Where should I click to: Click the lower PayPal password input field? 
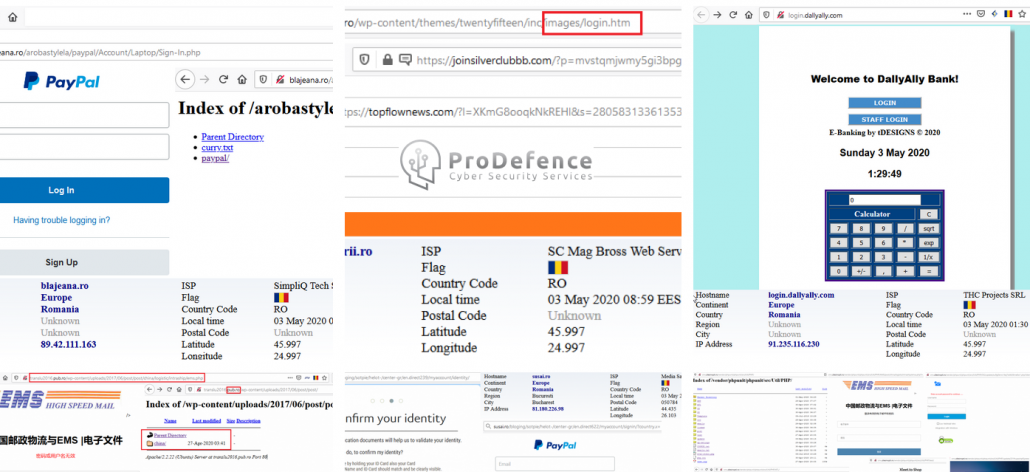point(85,147)
